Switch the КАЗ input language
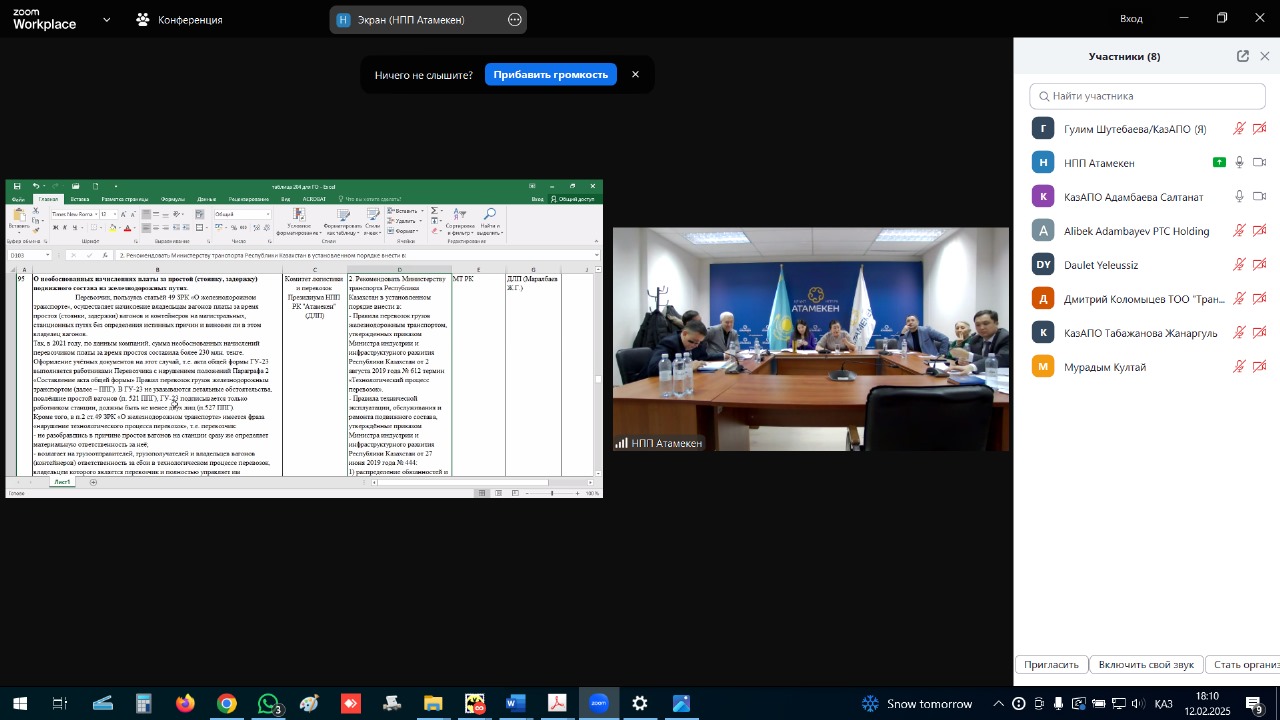Viewport: 1280px width, 720px height. click(1164, 704)
